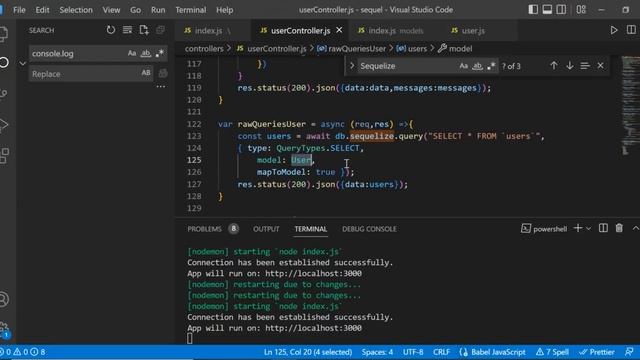Open the Debug Console tab
The width and height of the screenshot is (640, 360).
(369, 229)
